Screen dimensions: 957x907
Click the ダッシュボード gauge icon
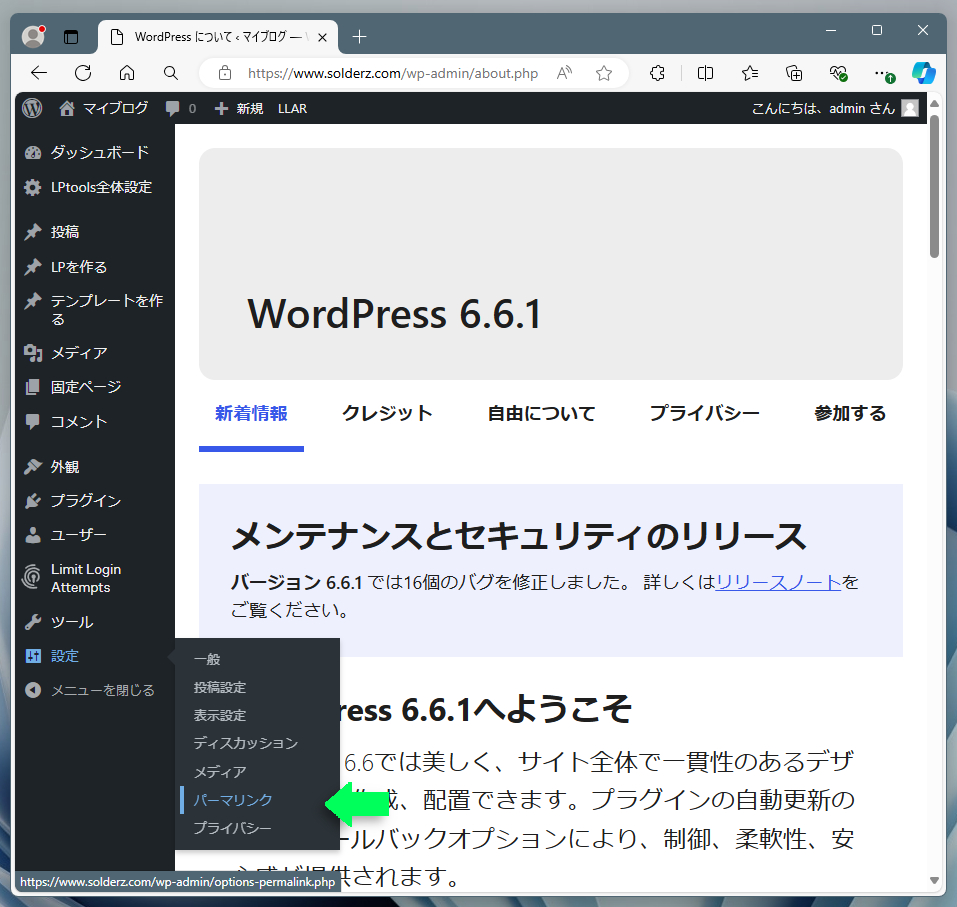[x=32, y=153]
